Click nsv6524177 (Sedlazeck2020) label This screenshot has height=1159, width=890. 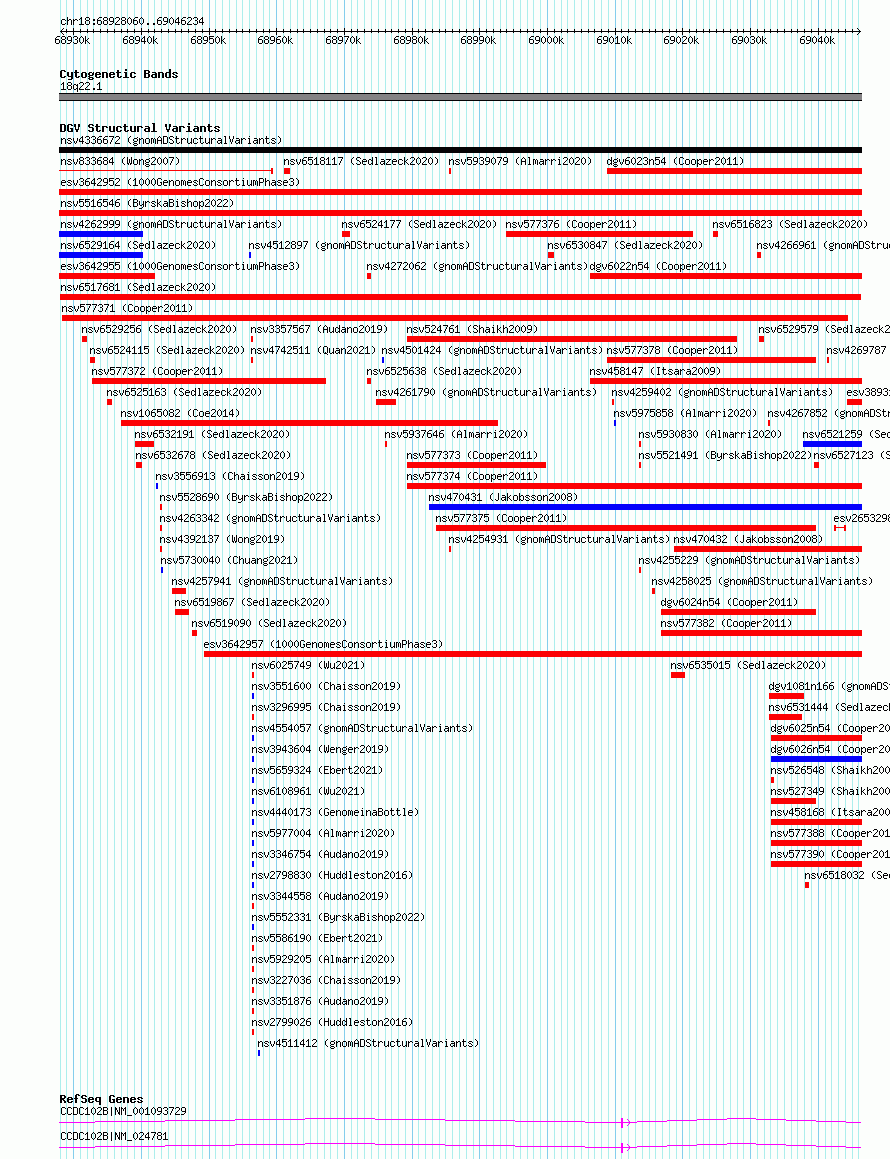coord(419,224)
